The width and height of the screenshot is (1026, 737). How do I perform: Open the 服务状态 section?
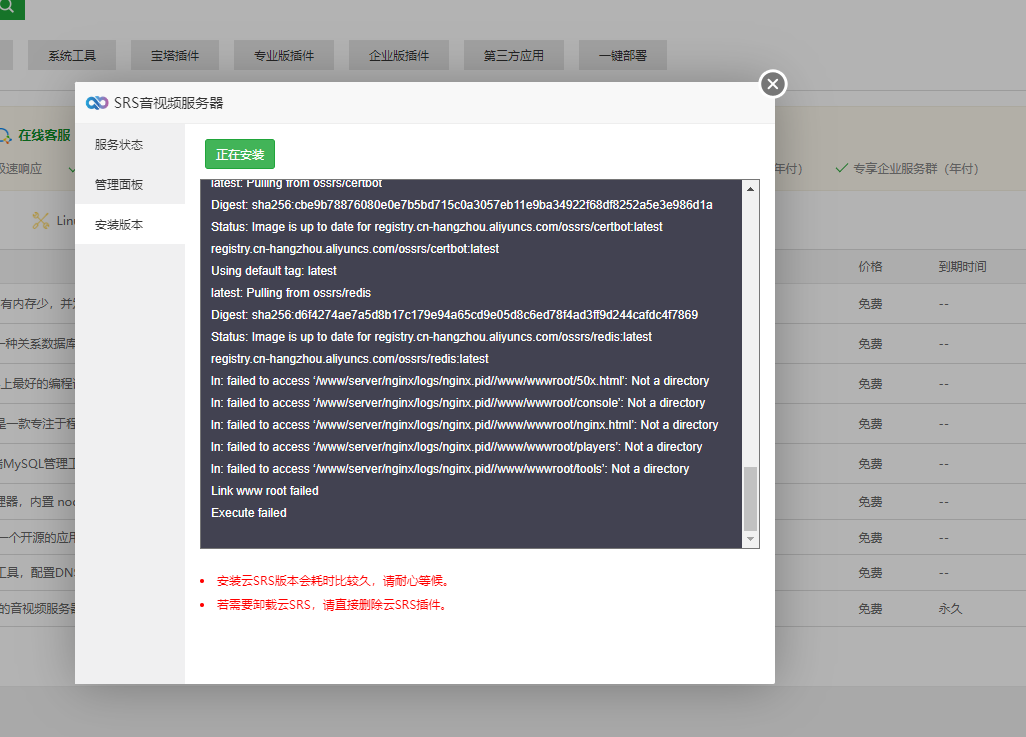point(130,145)
